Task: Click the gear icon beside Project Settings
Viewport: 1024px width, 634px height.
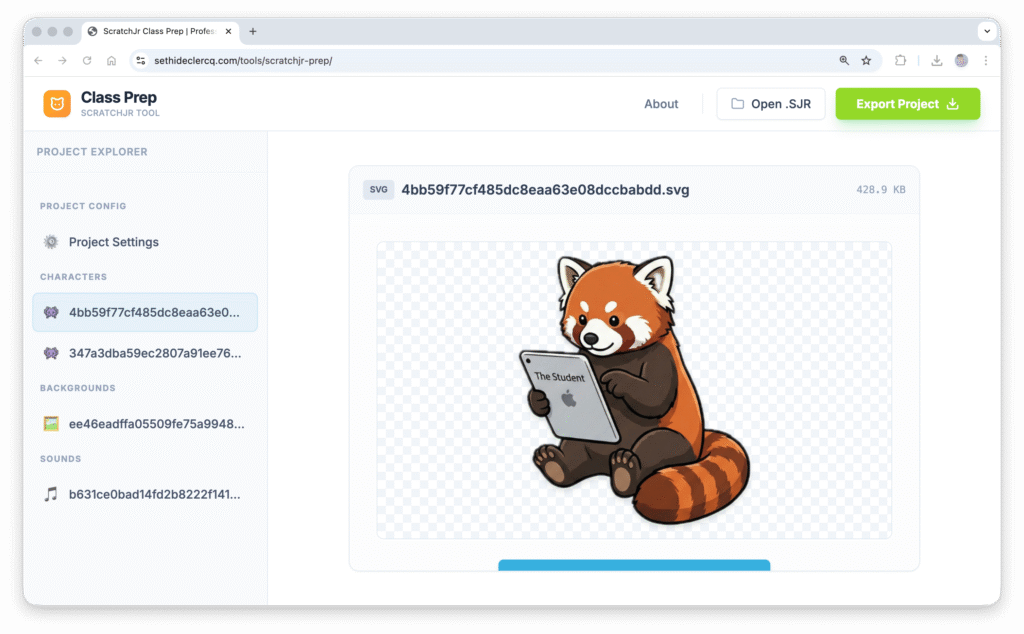Action: coord(51,242)
